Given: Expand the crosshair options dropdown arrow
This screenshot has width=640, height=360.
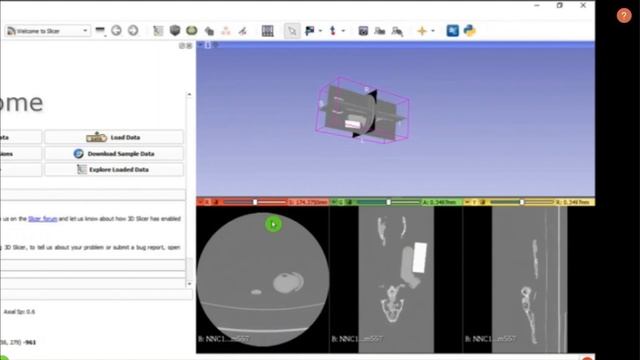Looking at the screenshot, I should [433, 31].
